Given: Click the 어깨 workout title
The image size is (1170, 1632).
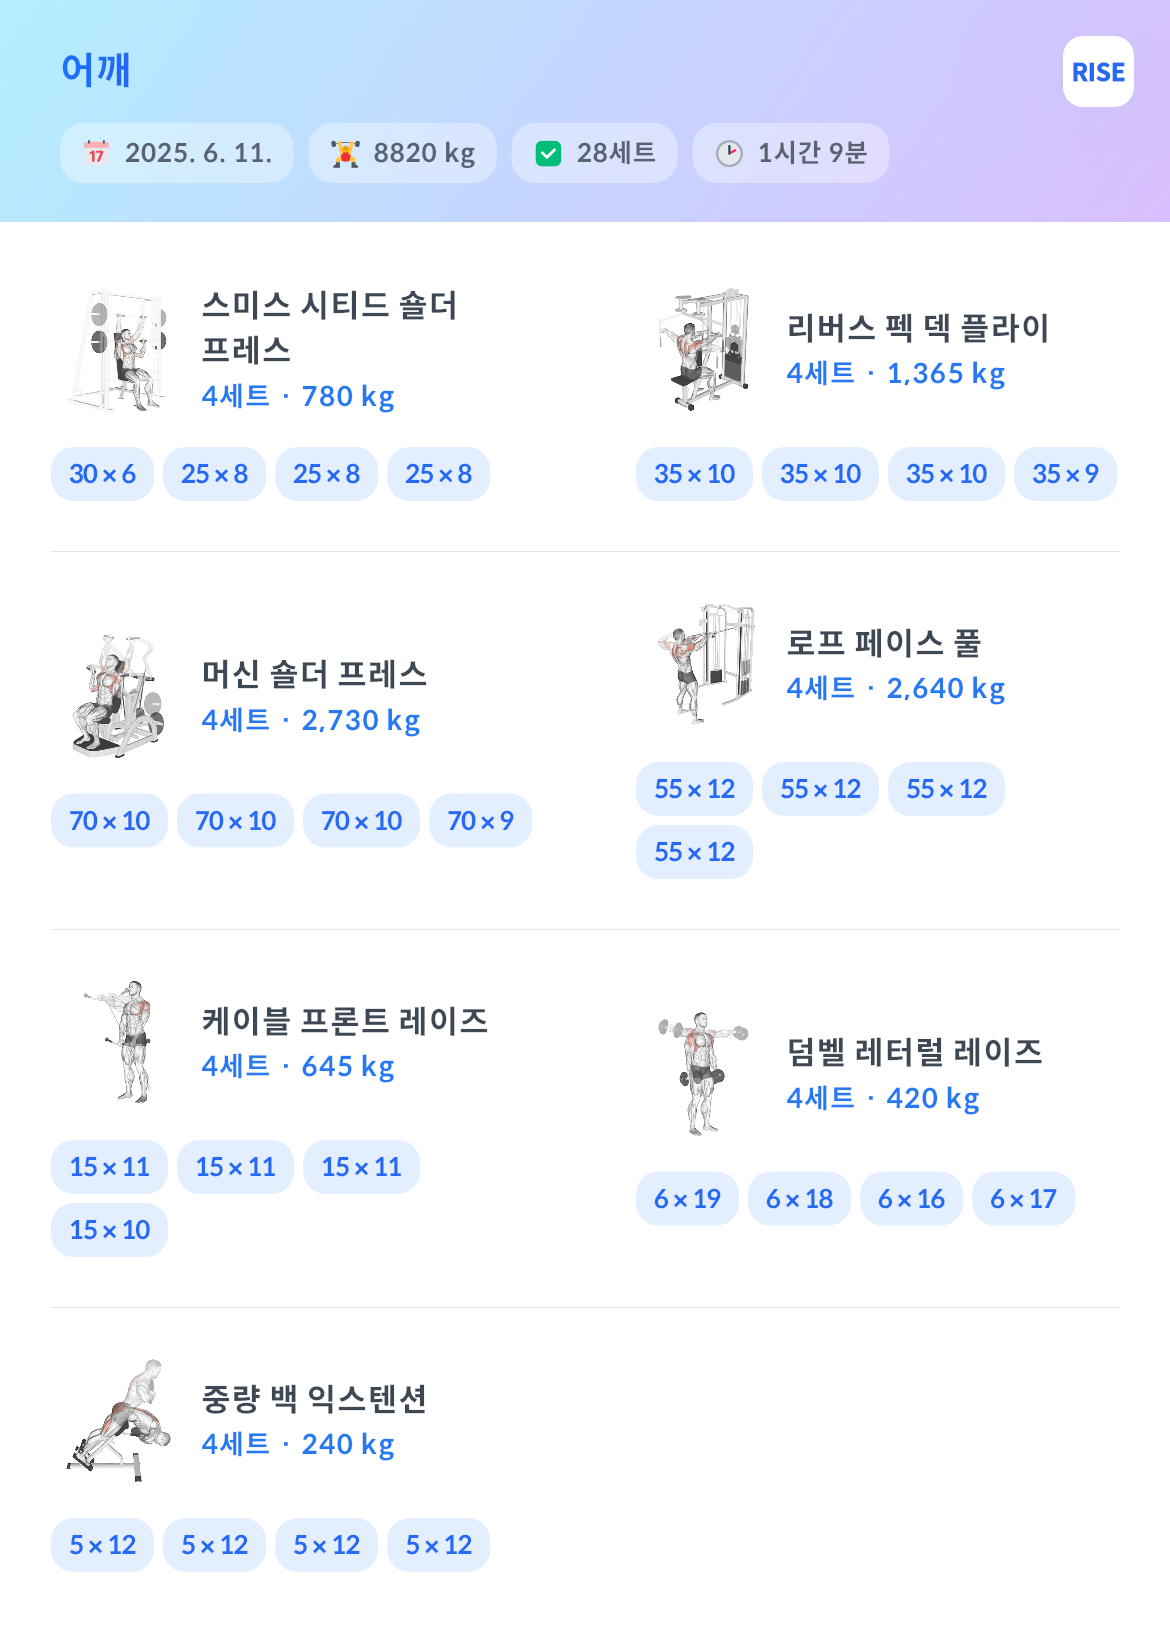Looking at the screenshot, I should point(96,69).
